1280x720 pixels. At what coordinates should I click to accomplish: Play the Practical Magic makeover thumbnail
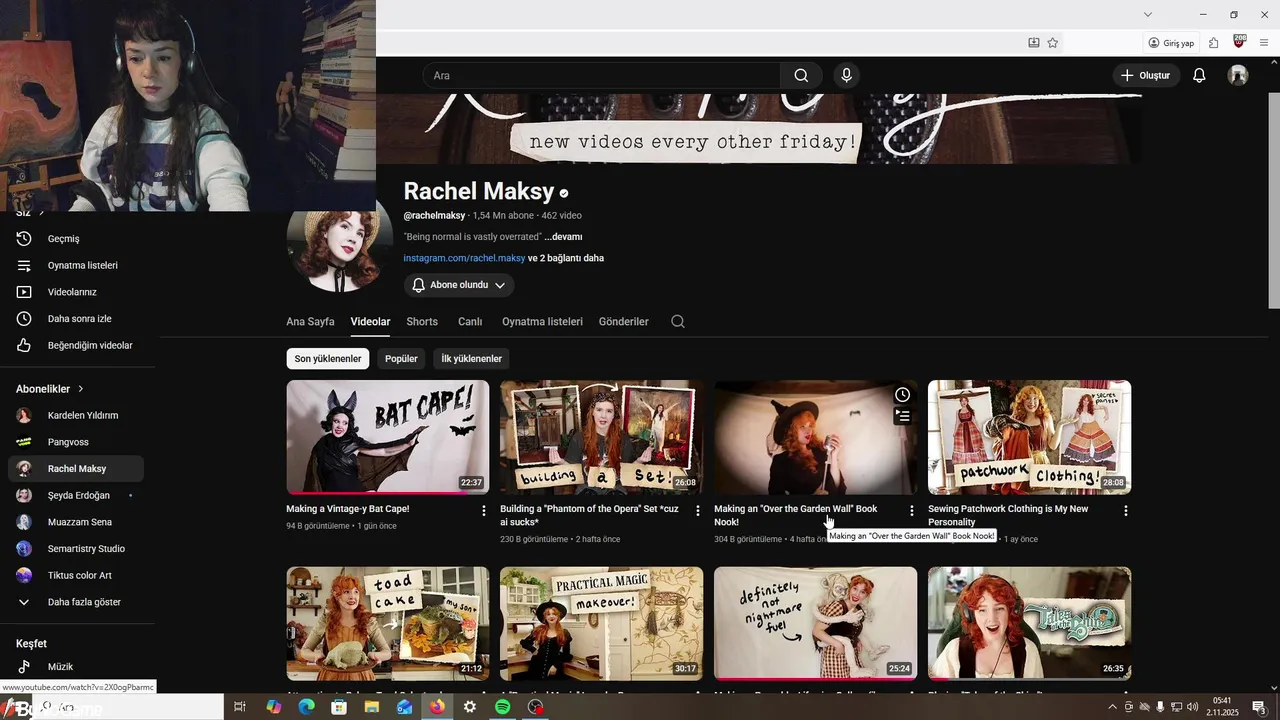coord(601,624)
